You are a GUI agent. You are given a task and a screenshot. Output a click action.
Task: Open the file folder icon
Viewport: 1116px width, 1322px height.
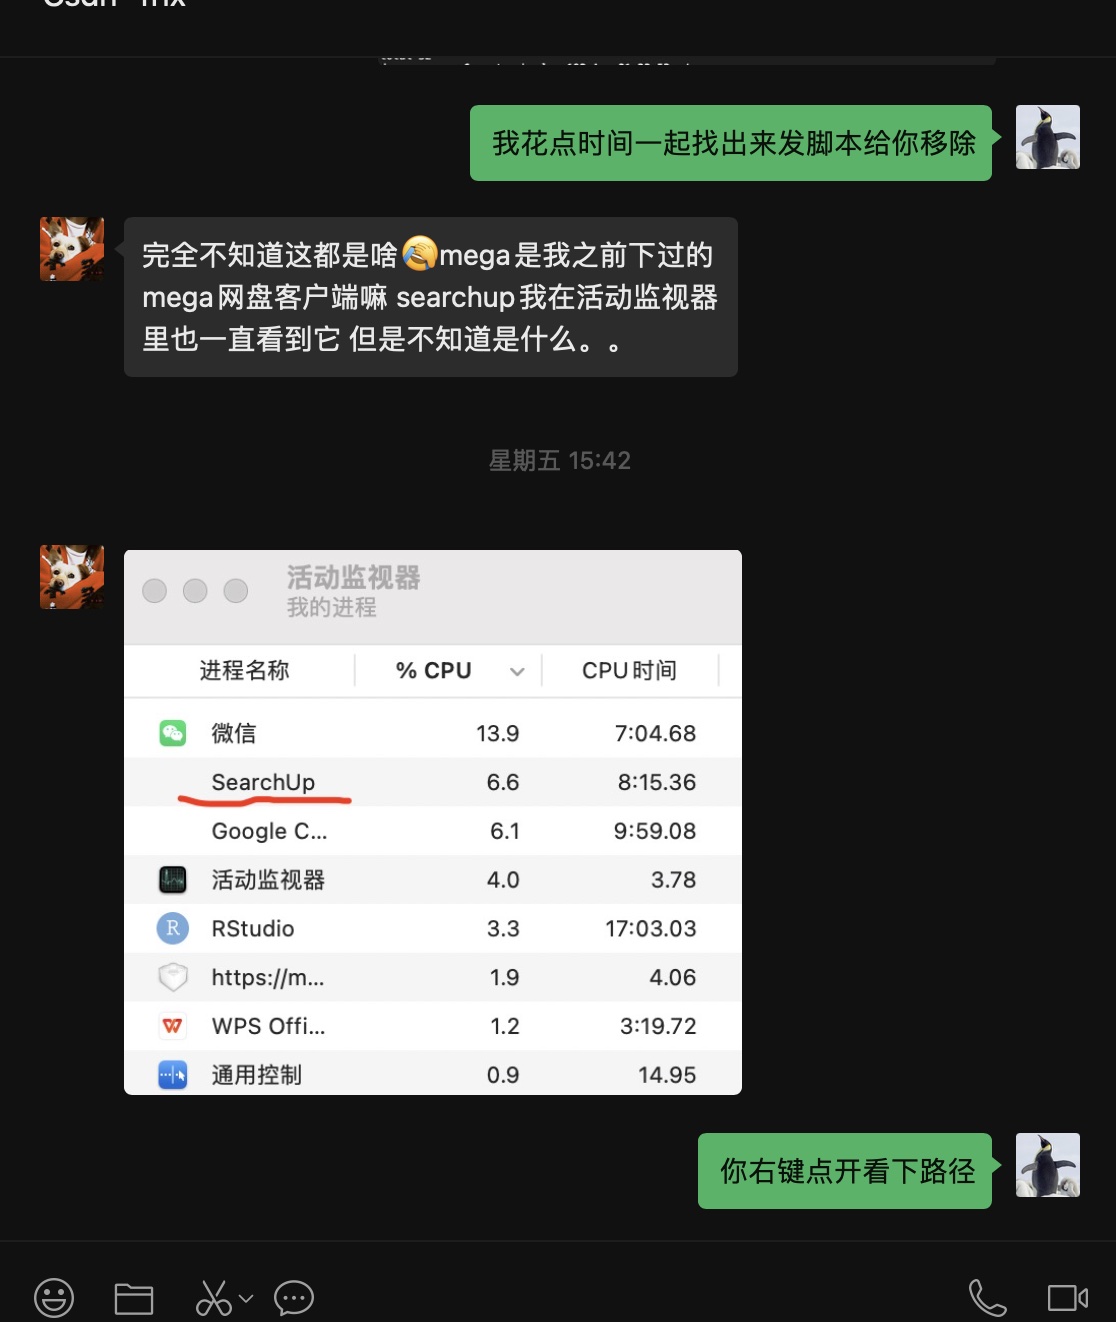134,1298
